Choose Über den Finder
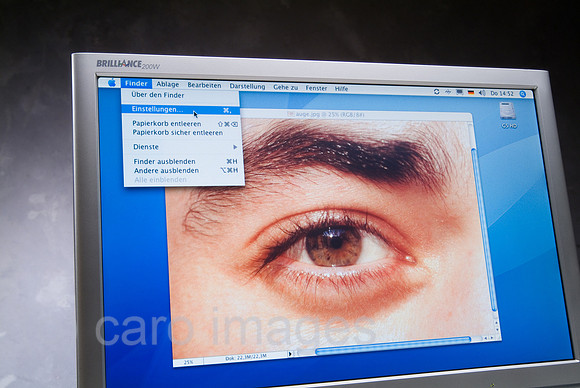 (180, 95)
